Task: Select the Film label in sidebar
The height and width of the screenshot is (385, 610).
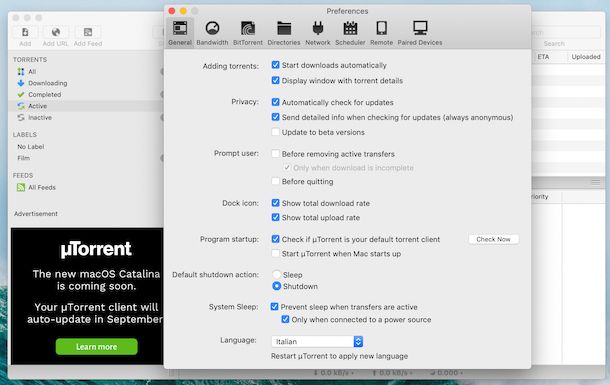Action: coord(23,158)
